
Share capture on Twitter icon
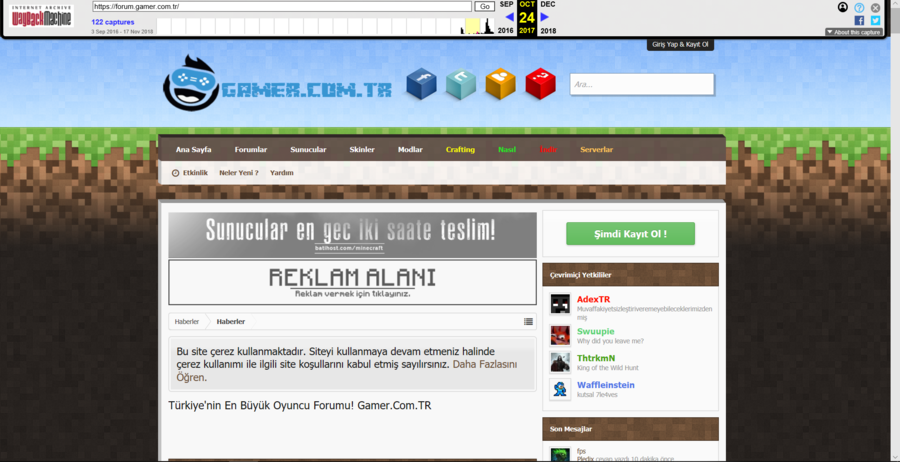(x=875, y=21)
